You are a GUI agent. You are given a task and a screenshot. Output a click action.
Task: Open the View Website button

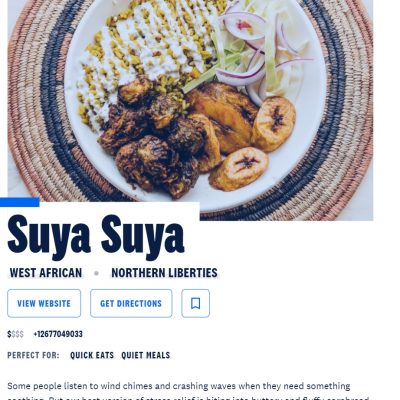coord(44,303)
